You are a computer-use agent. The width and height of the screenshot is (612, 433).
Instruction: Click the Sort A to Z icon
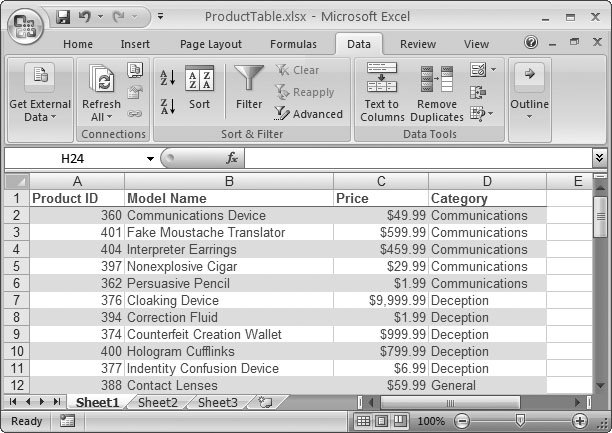click(x=167, y=78)
